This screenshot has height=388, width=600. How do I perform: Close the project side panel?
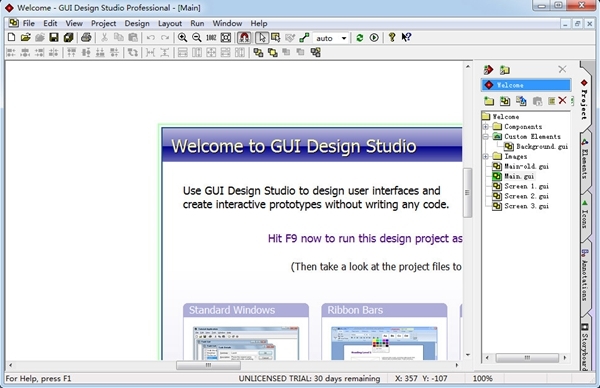[562, 69]
